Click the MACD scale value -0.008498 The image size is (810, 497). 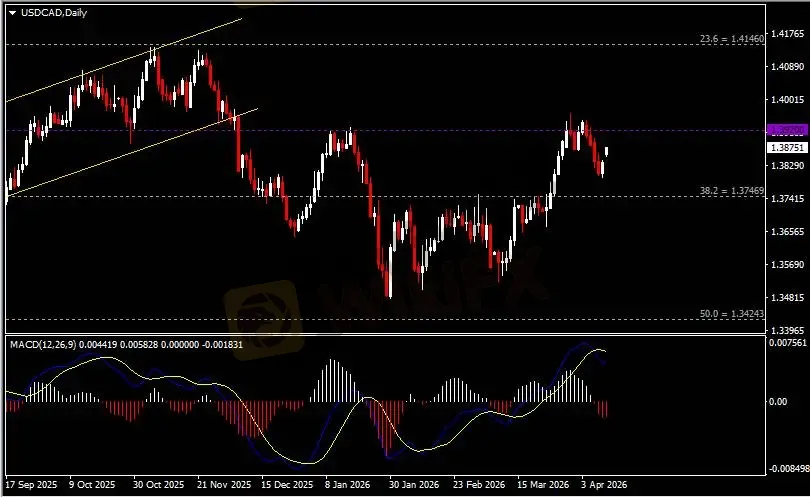788,469
